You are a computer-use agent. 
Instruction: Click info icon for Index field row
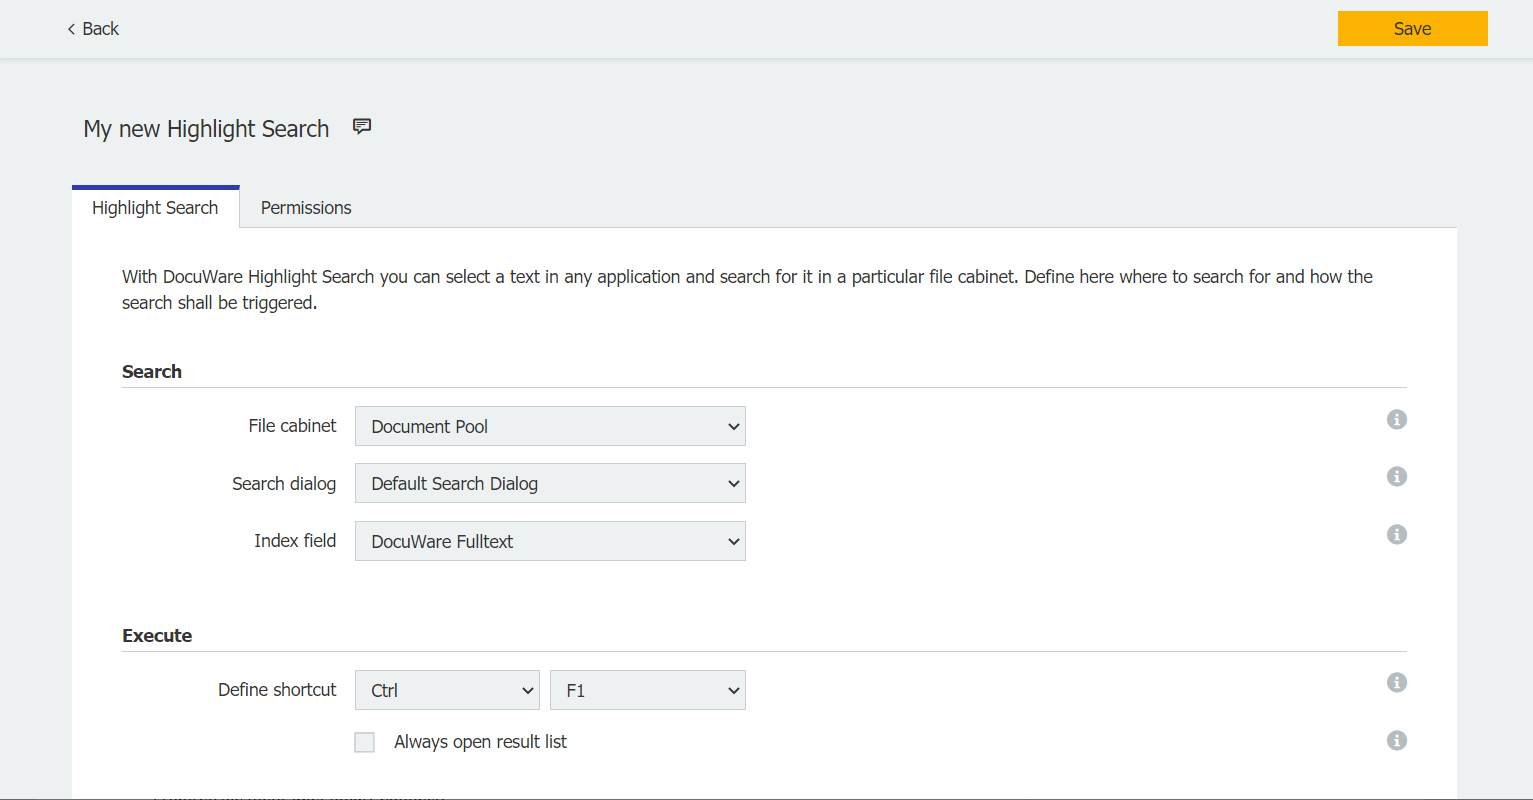(x=1397, y=535)
